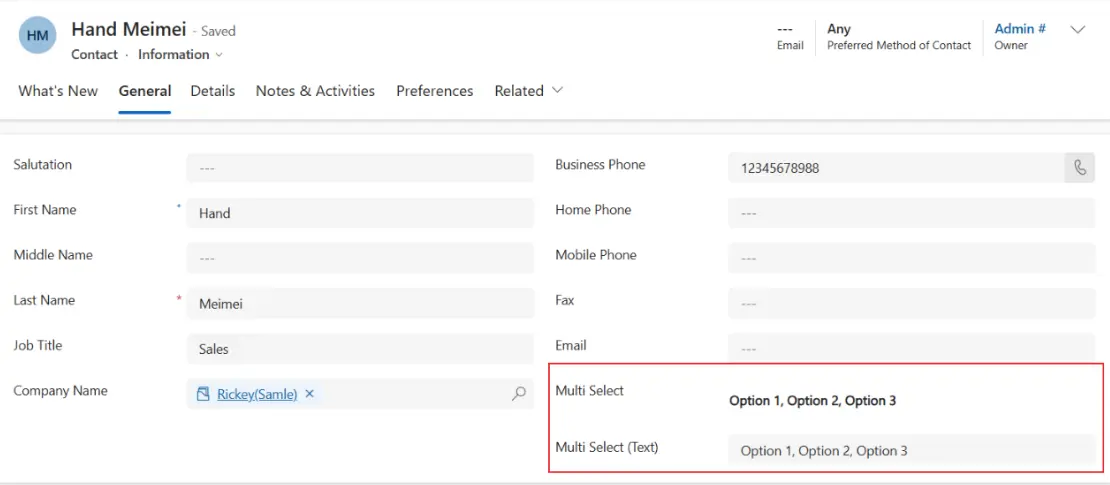The image size is (1110, 485).
Task: Click the header Email value dashes
Action: pyautogui.click(x=784, y=30)
